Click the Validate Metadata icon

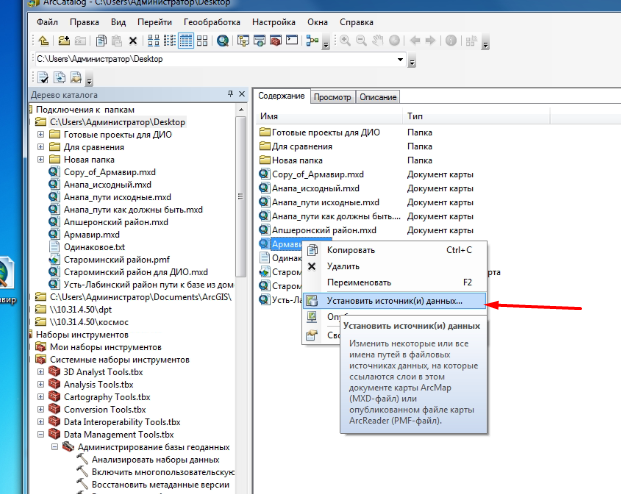43,77
